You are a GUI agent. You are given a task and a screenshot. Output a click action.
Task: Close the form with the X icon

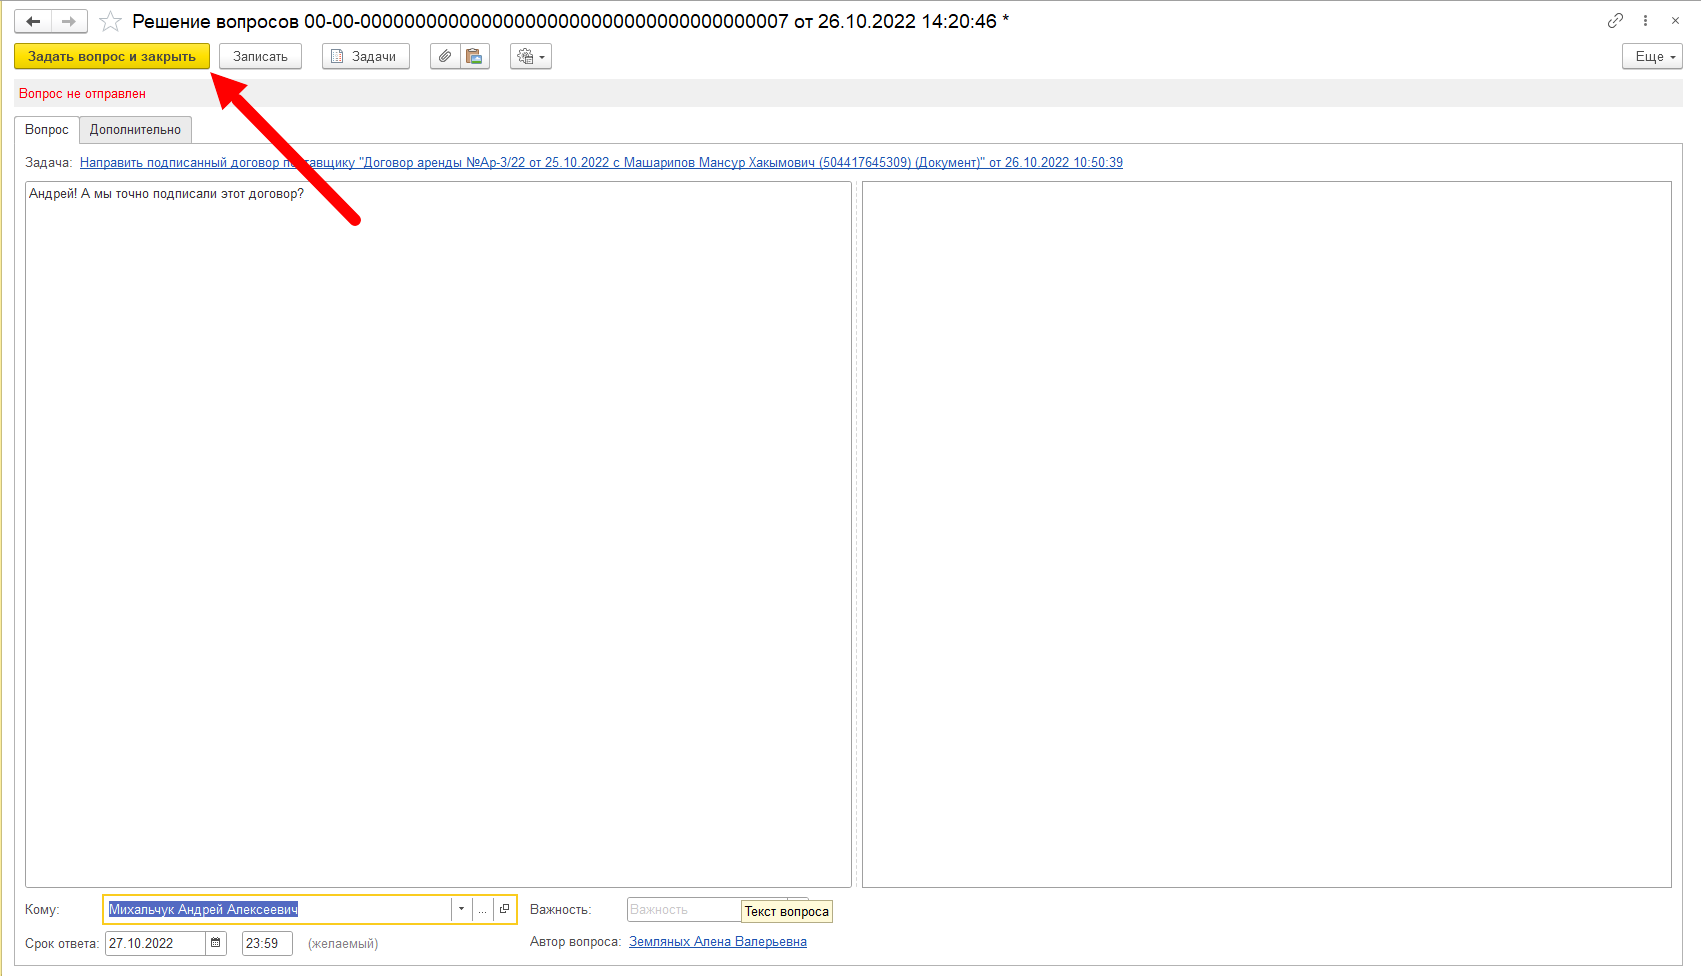(x=1675, y=20)
